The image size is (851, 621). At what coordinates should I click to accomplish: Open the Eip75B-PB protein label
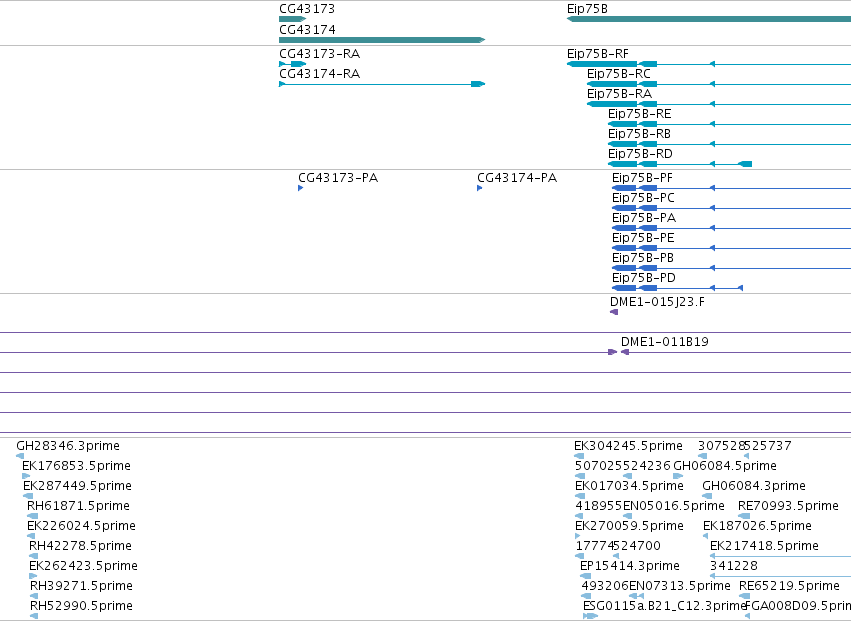coord(643,258)
